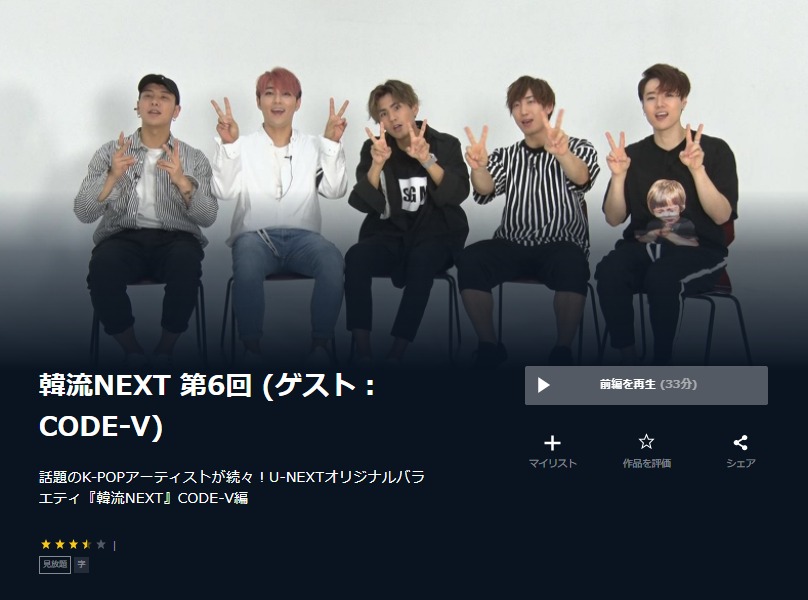Click the member wearing a black cap
This screenshot has width=808, height=600.
(x=147, y=216)
